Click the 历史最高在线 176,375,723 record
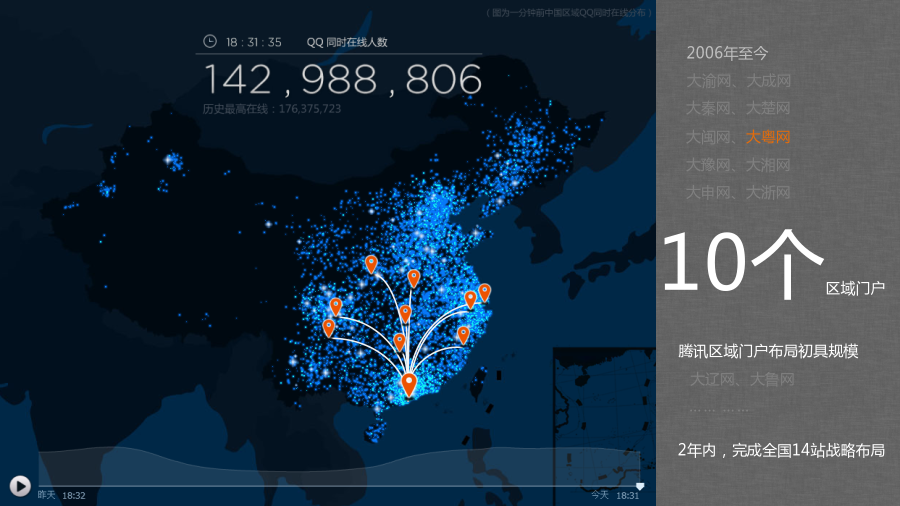The image size is (900, 506). click(271, 109)
